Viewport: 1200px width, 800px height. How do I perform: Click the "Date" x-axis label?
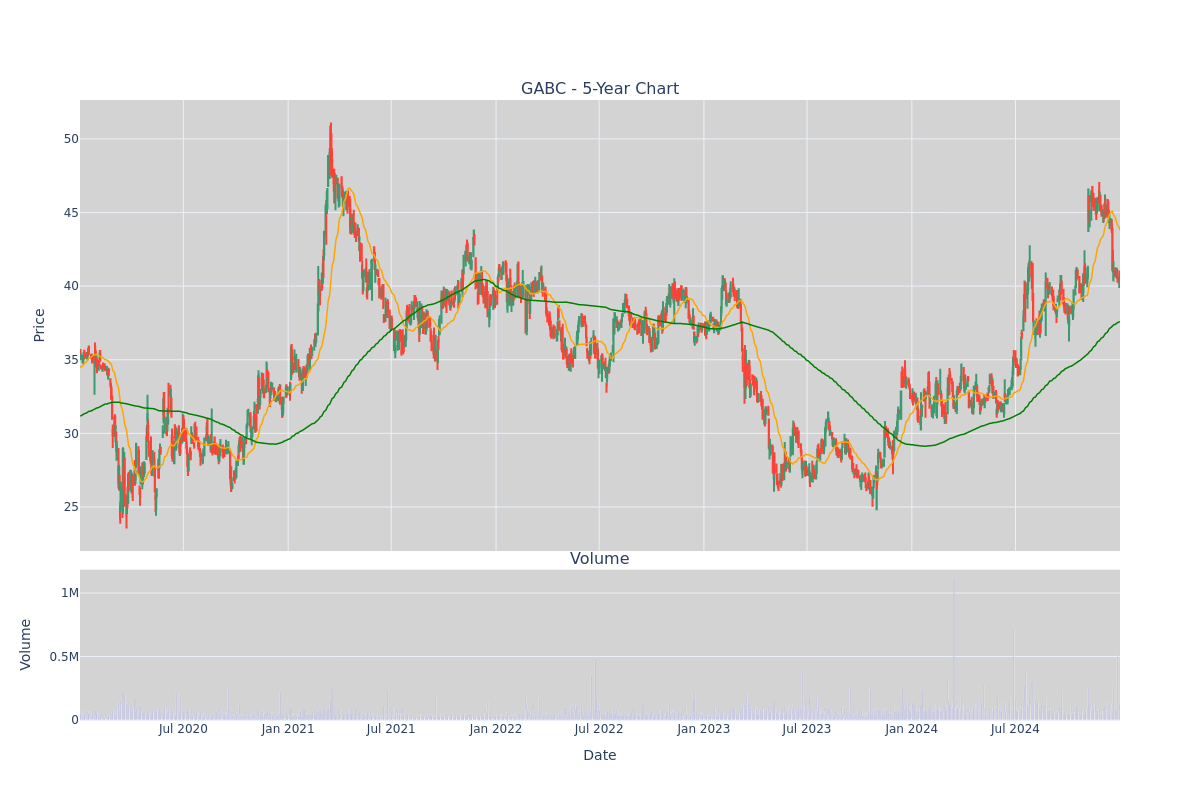point(600,756)
